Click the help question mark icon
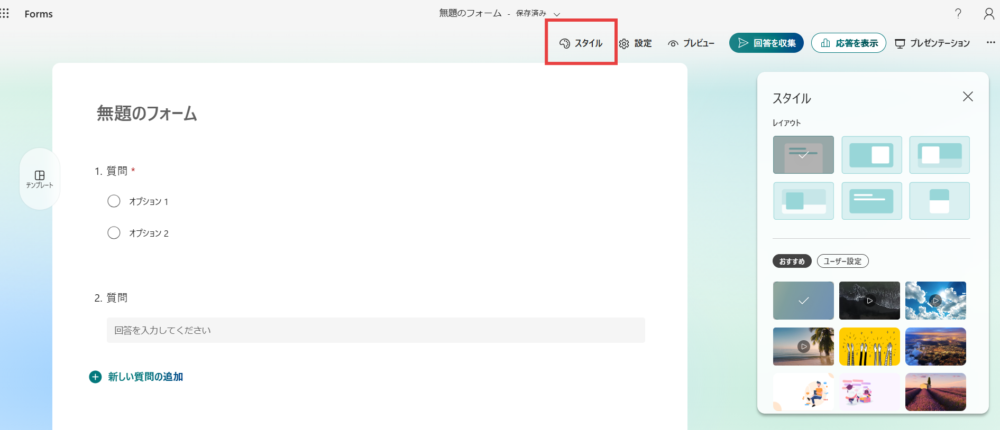The height and width of the screenshot is (430, 1000). click(957, 13)
